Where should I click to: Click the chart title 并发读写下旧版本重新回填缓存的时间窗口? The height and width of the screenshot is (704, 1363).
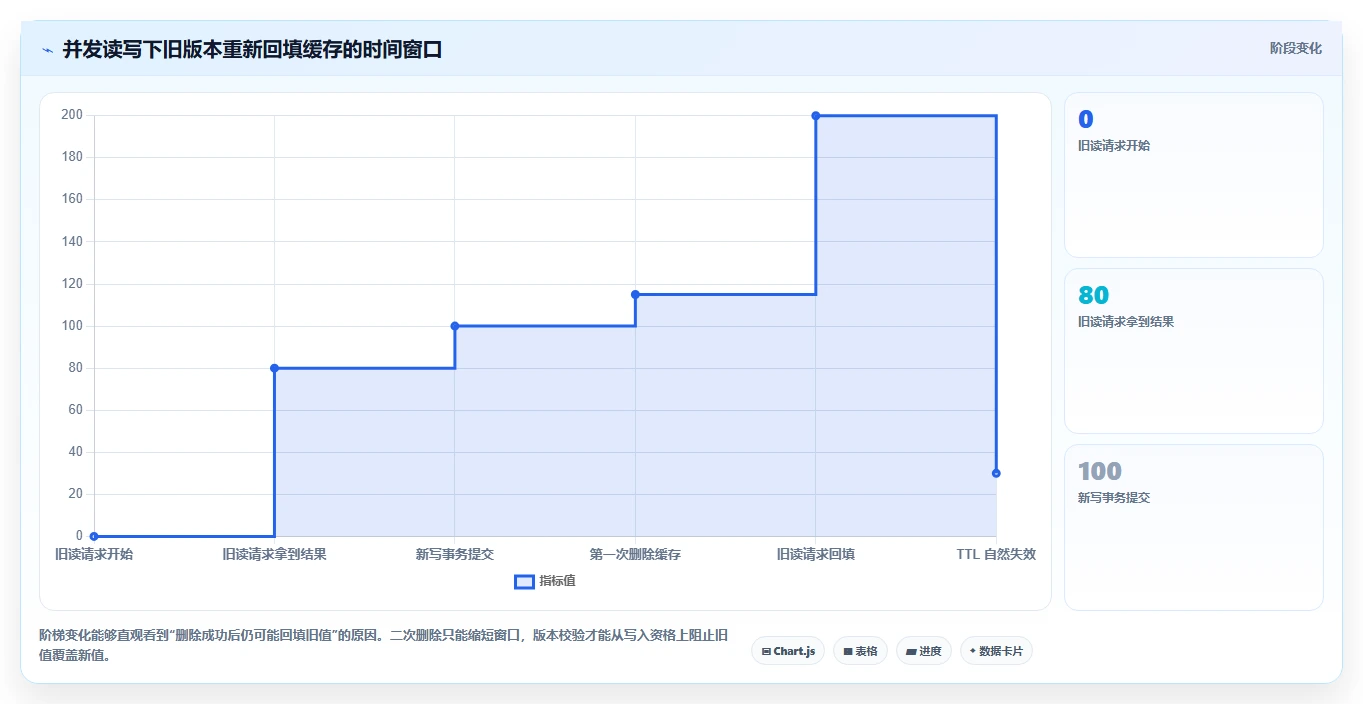[252, 49]
